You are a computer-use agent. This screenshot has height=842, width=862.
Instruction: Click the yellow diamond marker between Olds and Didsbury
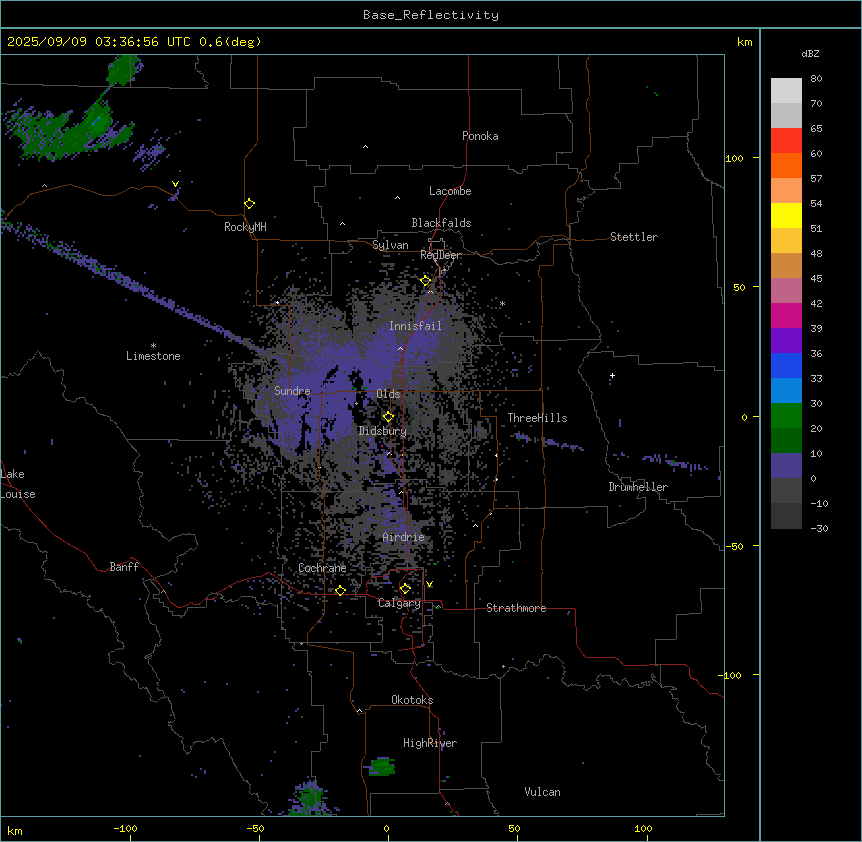point(388,417)
